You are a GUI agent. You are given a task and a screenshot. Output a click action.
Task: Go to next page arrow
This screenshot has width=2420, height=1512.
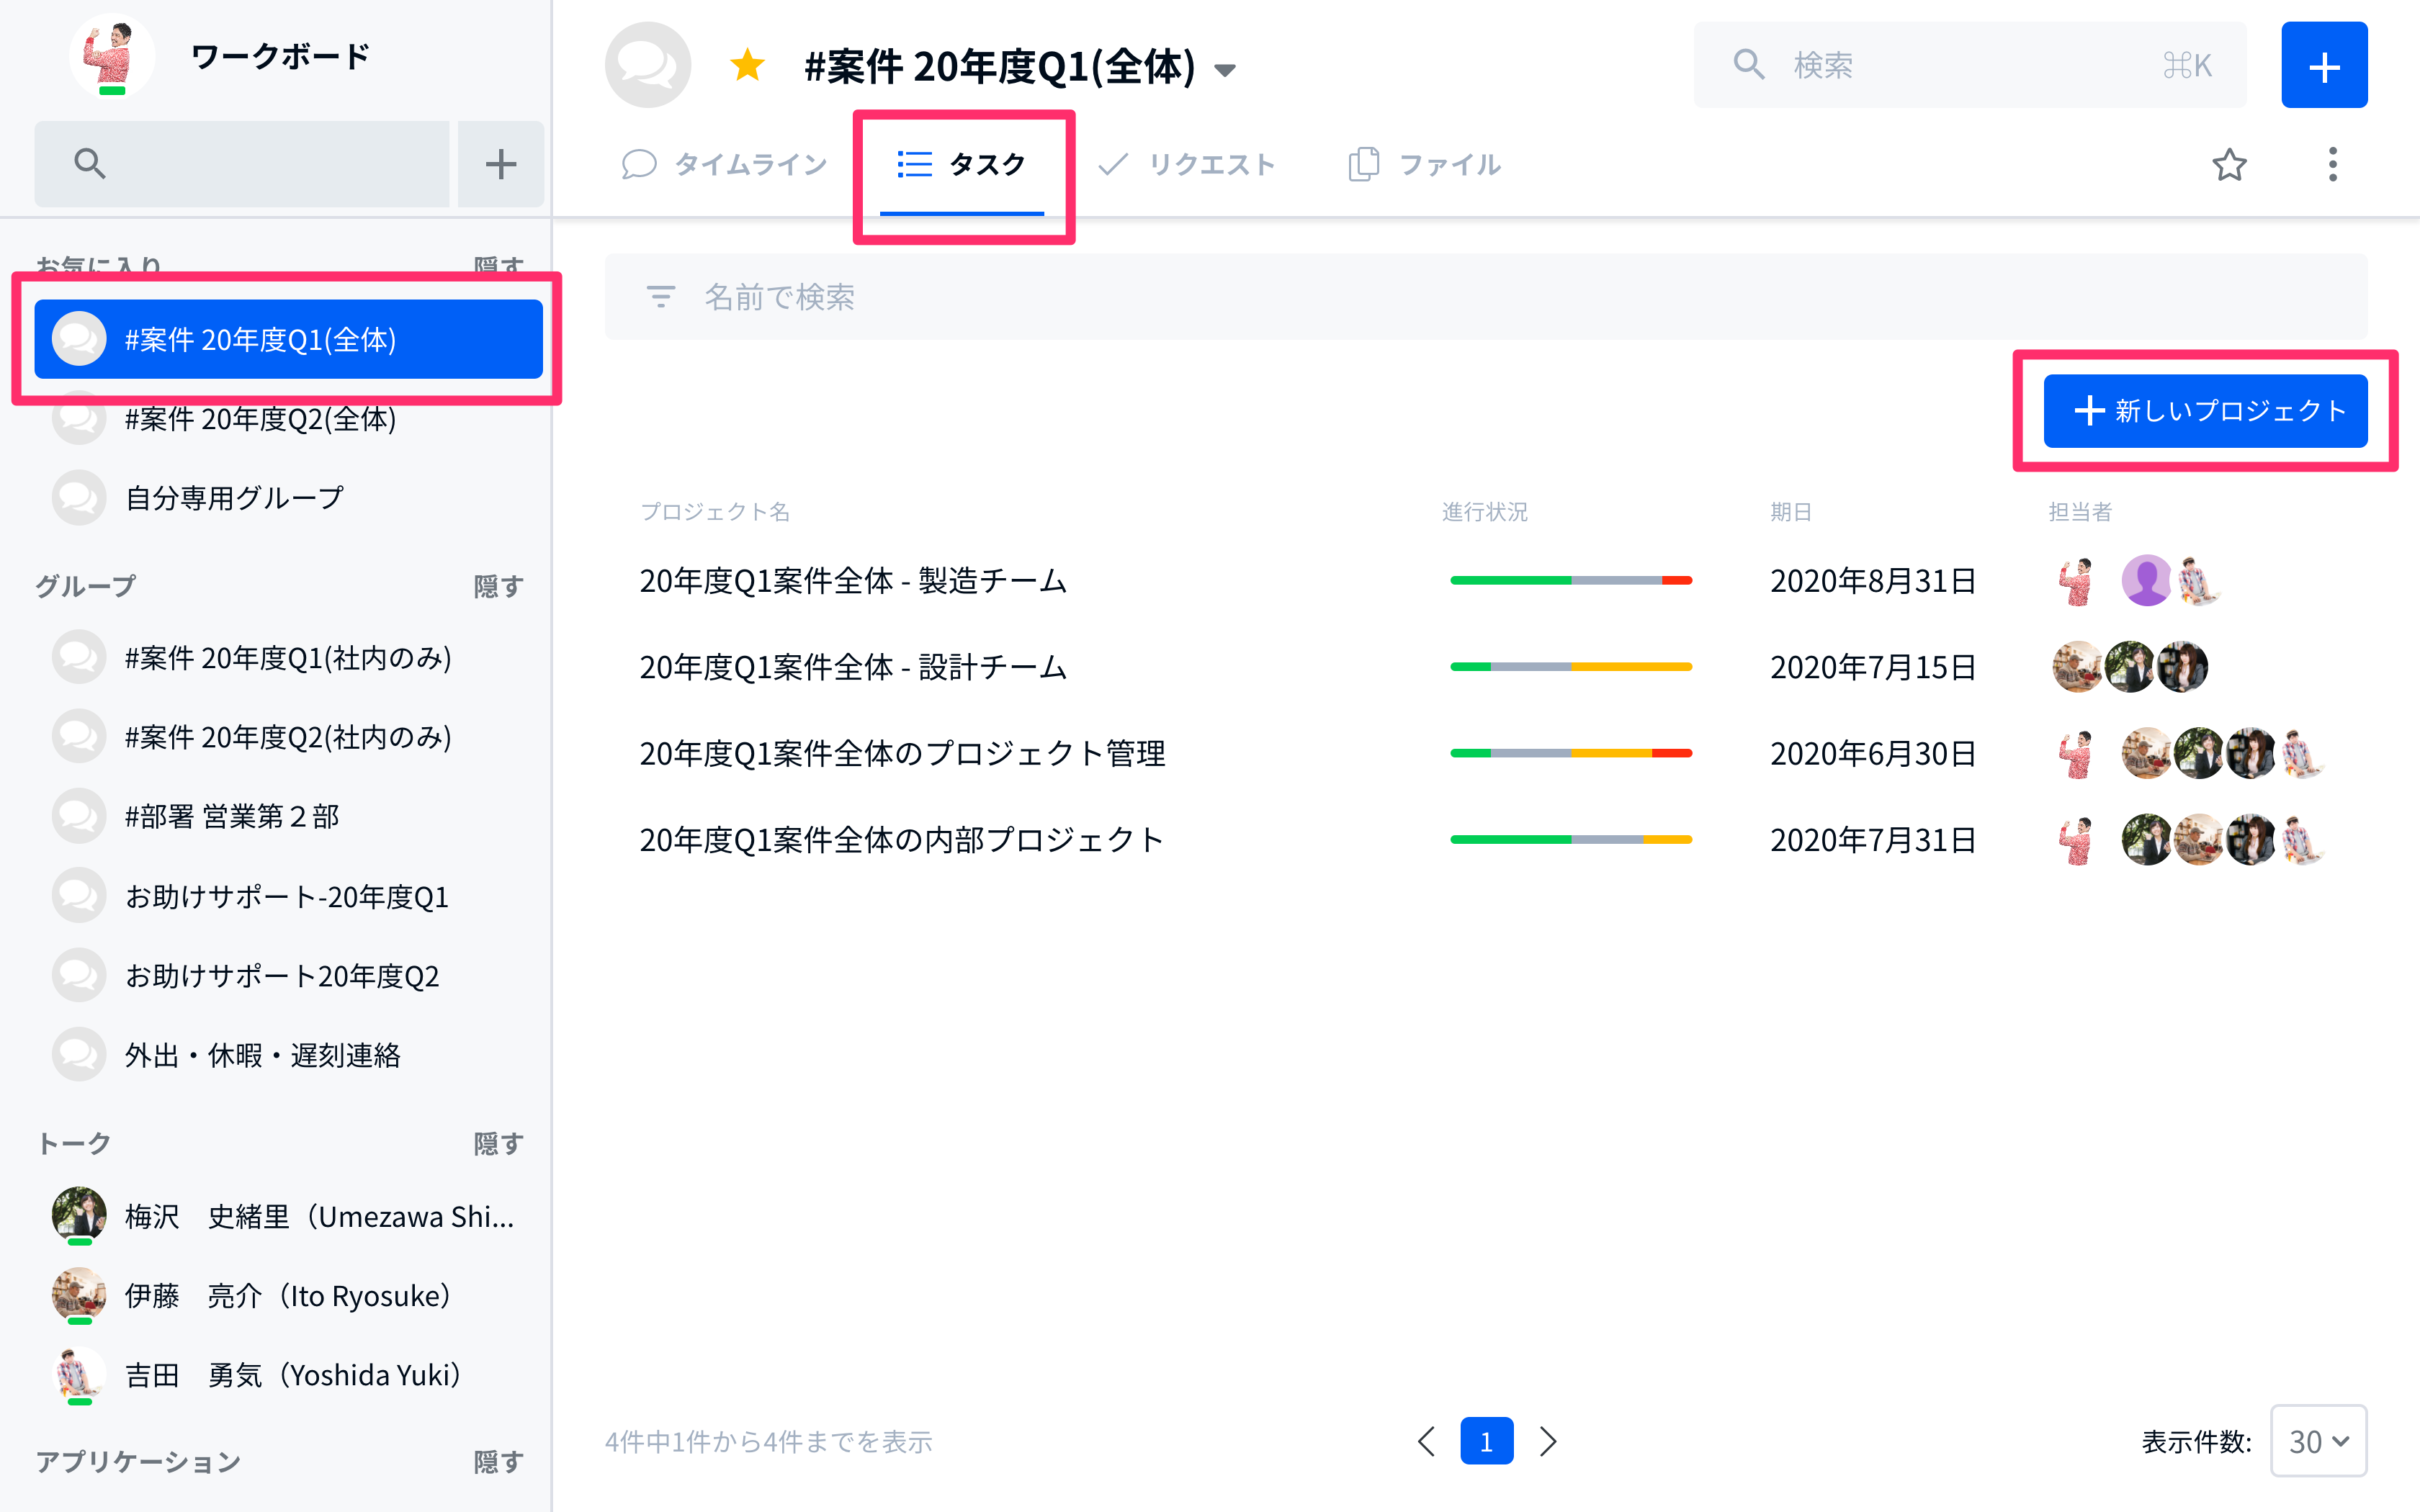1548,1441
